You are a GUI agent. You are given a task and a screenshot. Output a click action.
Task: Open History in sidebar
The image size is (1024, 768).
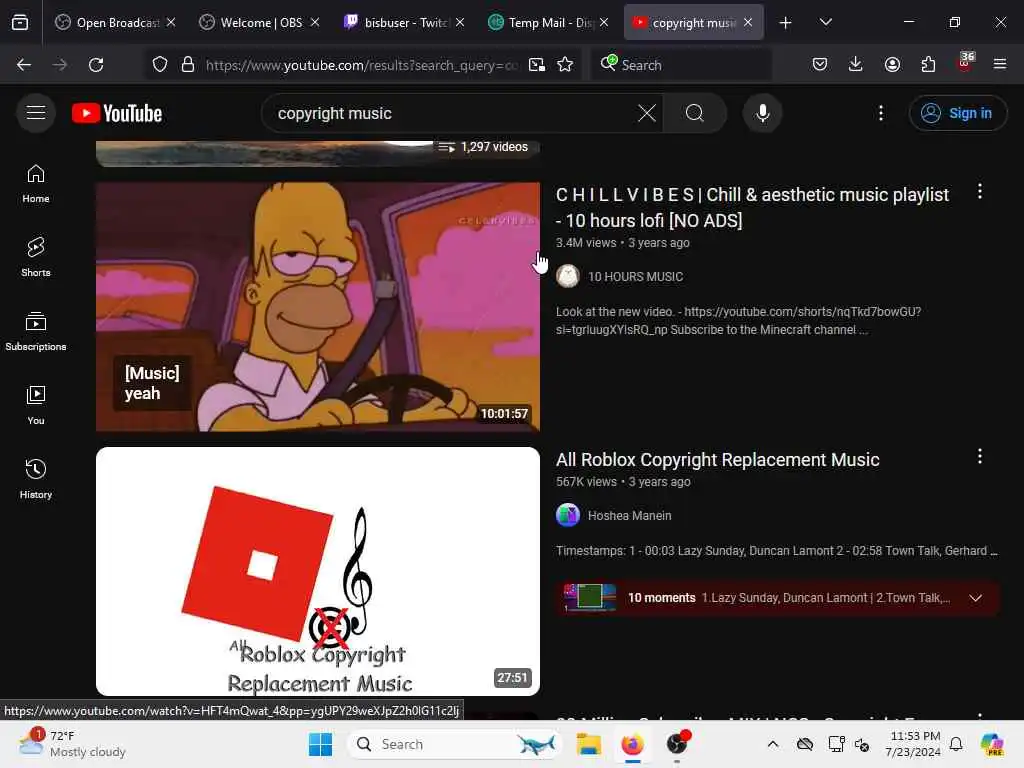[36, 479]
